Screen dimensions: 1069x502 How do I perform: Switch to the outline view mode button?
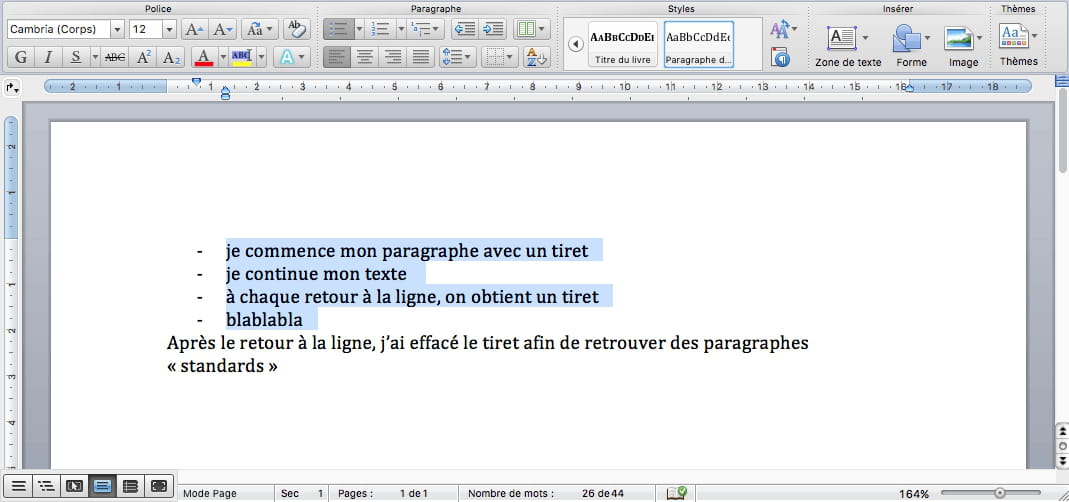click(x=45, y=487)
